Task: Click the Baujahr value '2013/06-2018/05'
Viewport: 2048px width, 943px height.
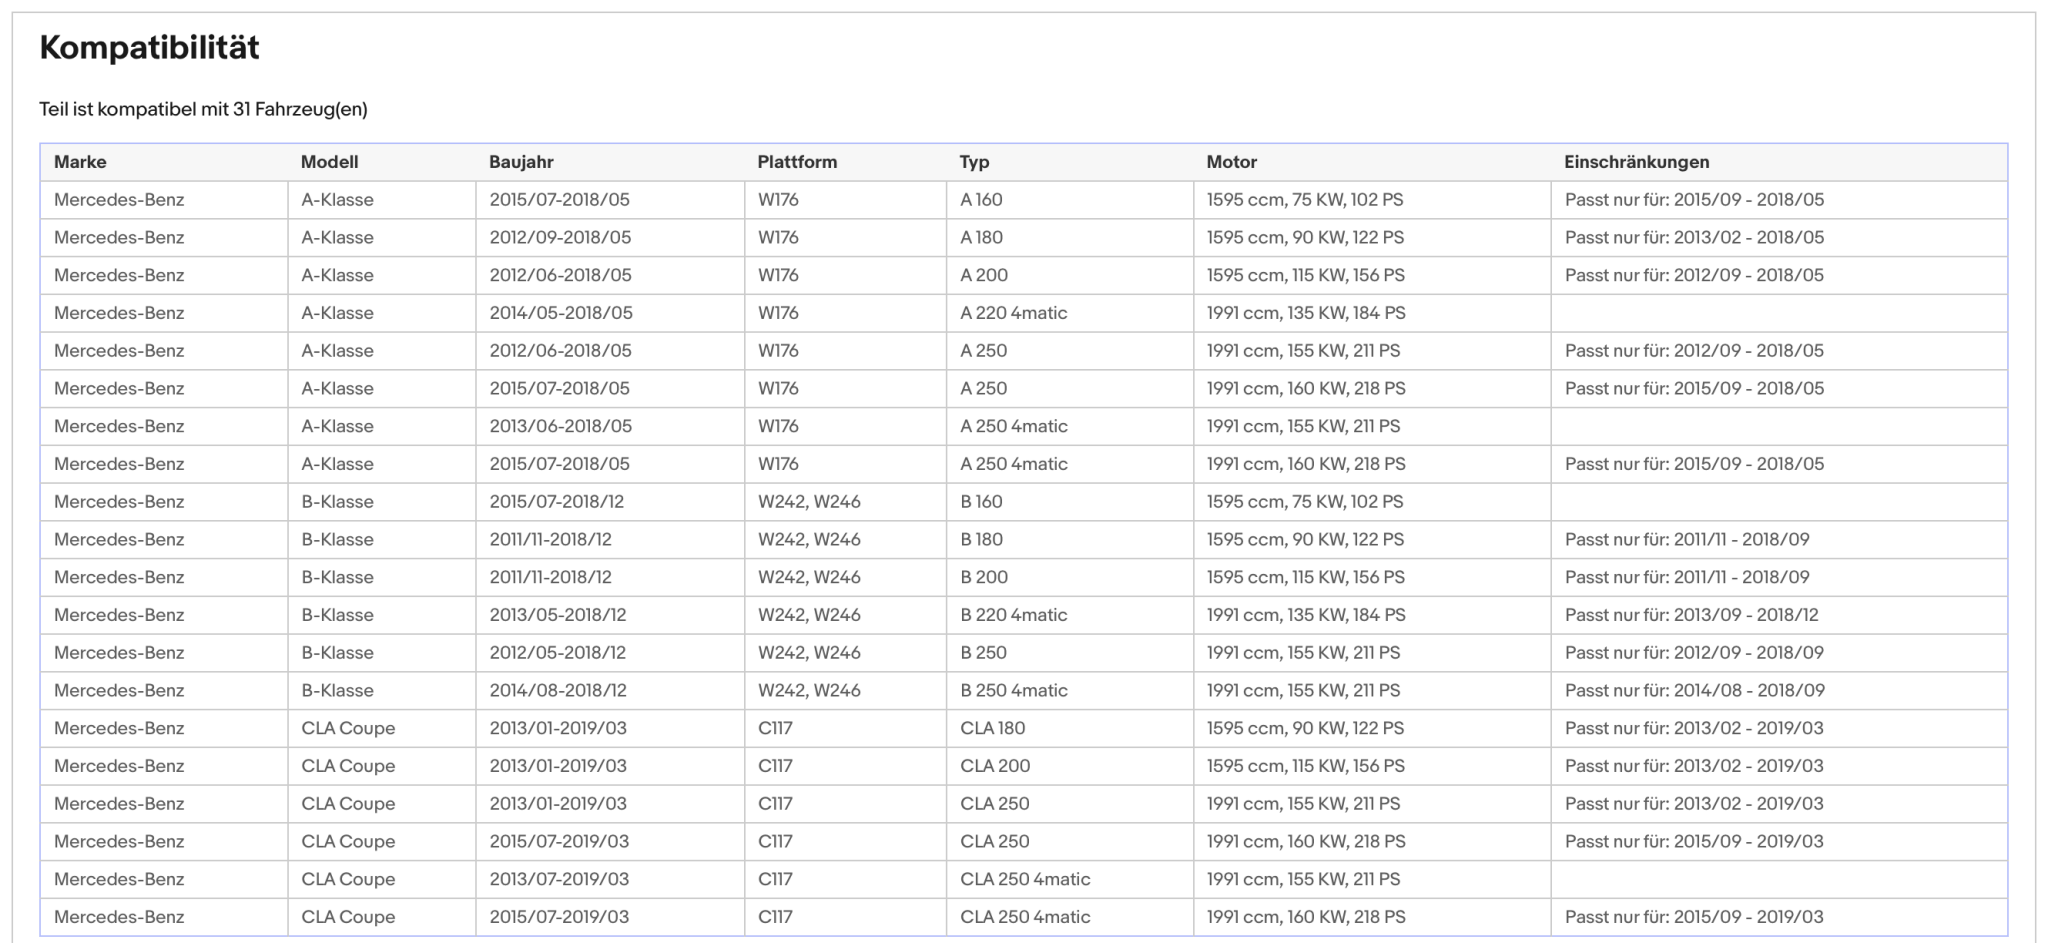Action: tap(561, 426)
